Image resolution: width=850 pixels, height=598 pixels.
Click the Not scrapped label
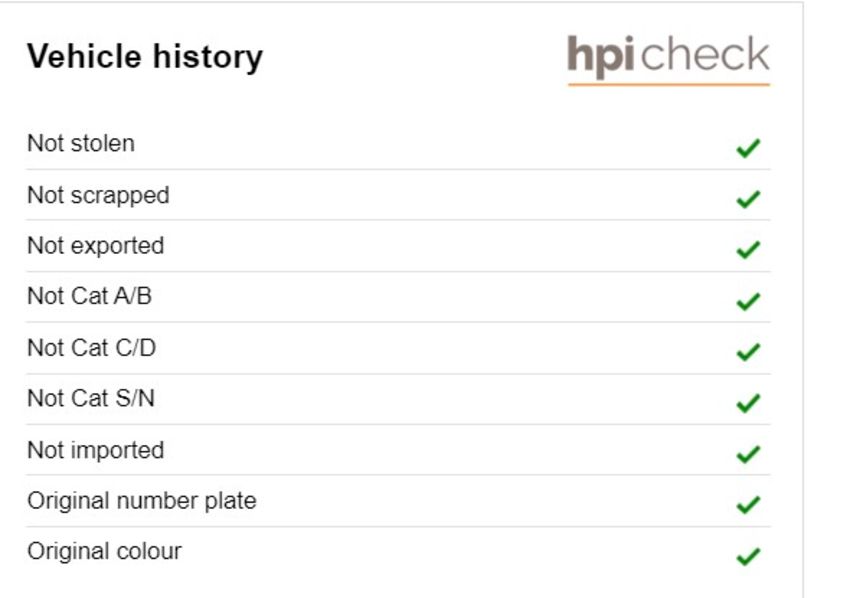98,196
